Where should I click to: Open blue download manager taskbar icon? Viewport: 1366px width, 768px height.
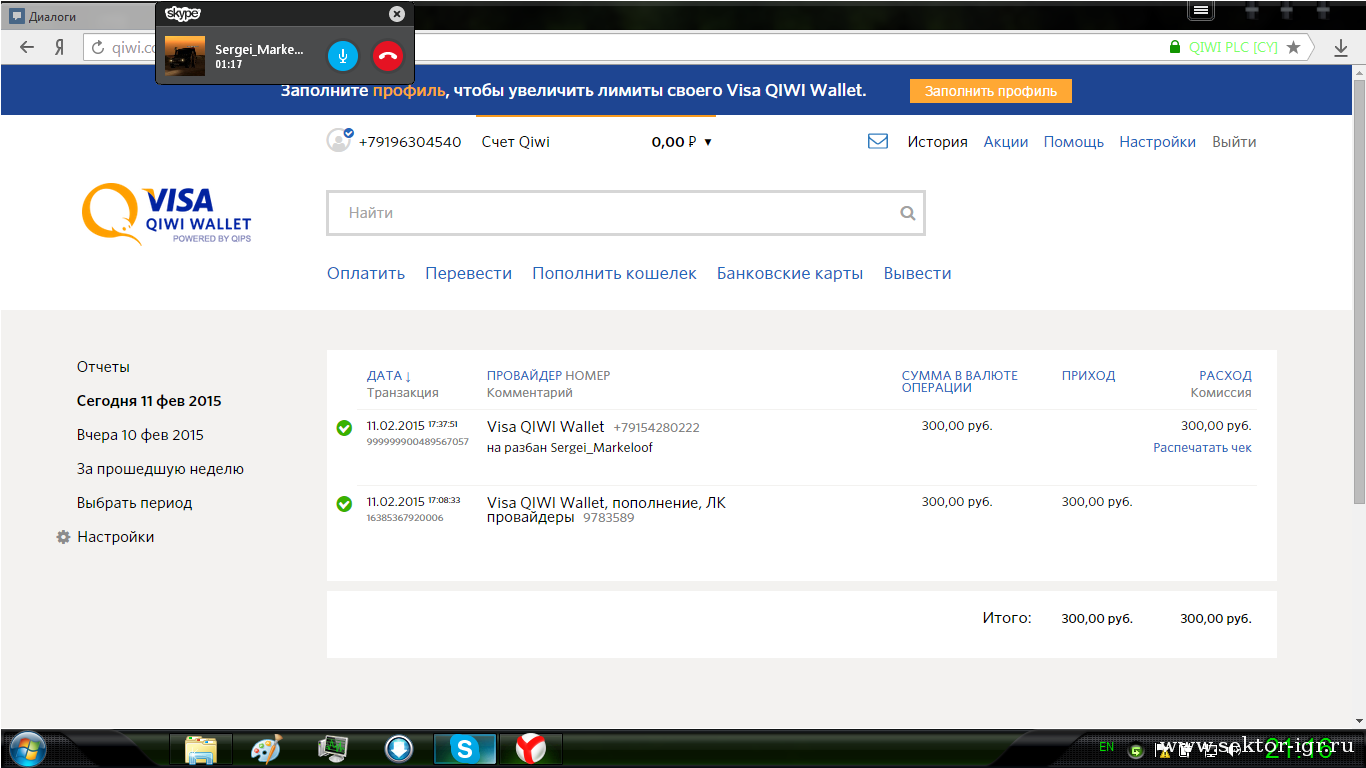point(398,749)
